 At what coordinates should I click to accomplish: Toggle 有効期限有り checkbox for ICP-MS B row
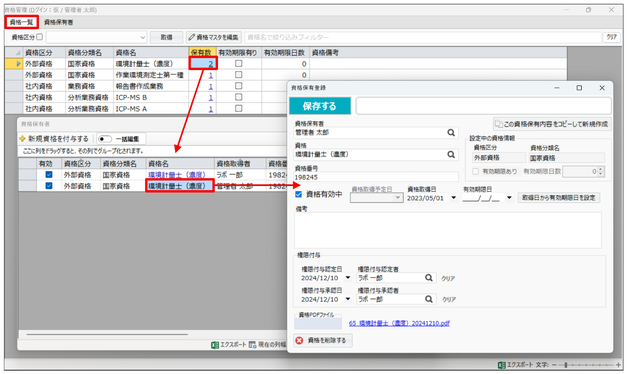tap(239, 97)
